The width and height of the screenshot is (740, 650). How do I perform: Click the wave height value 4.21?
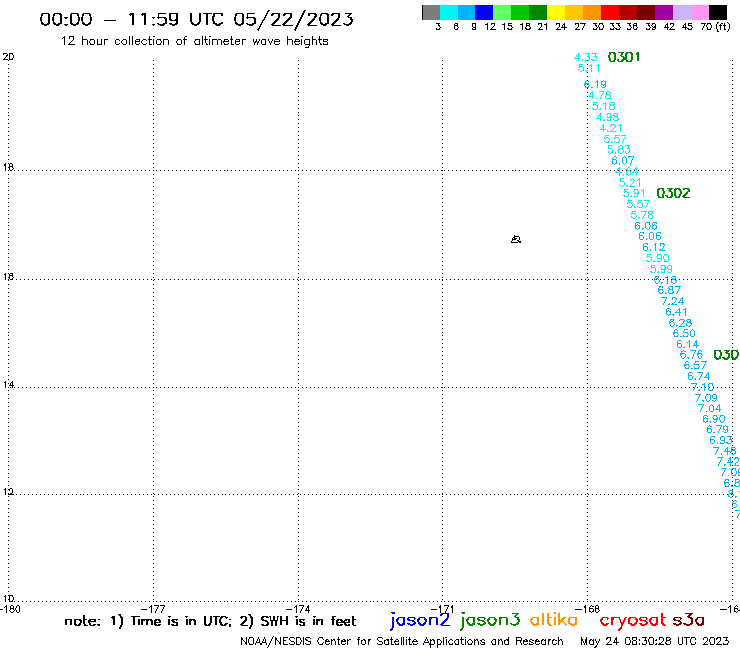coord(611,128)
